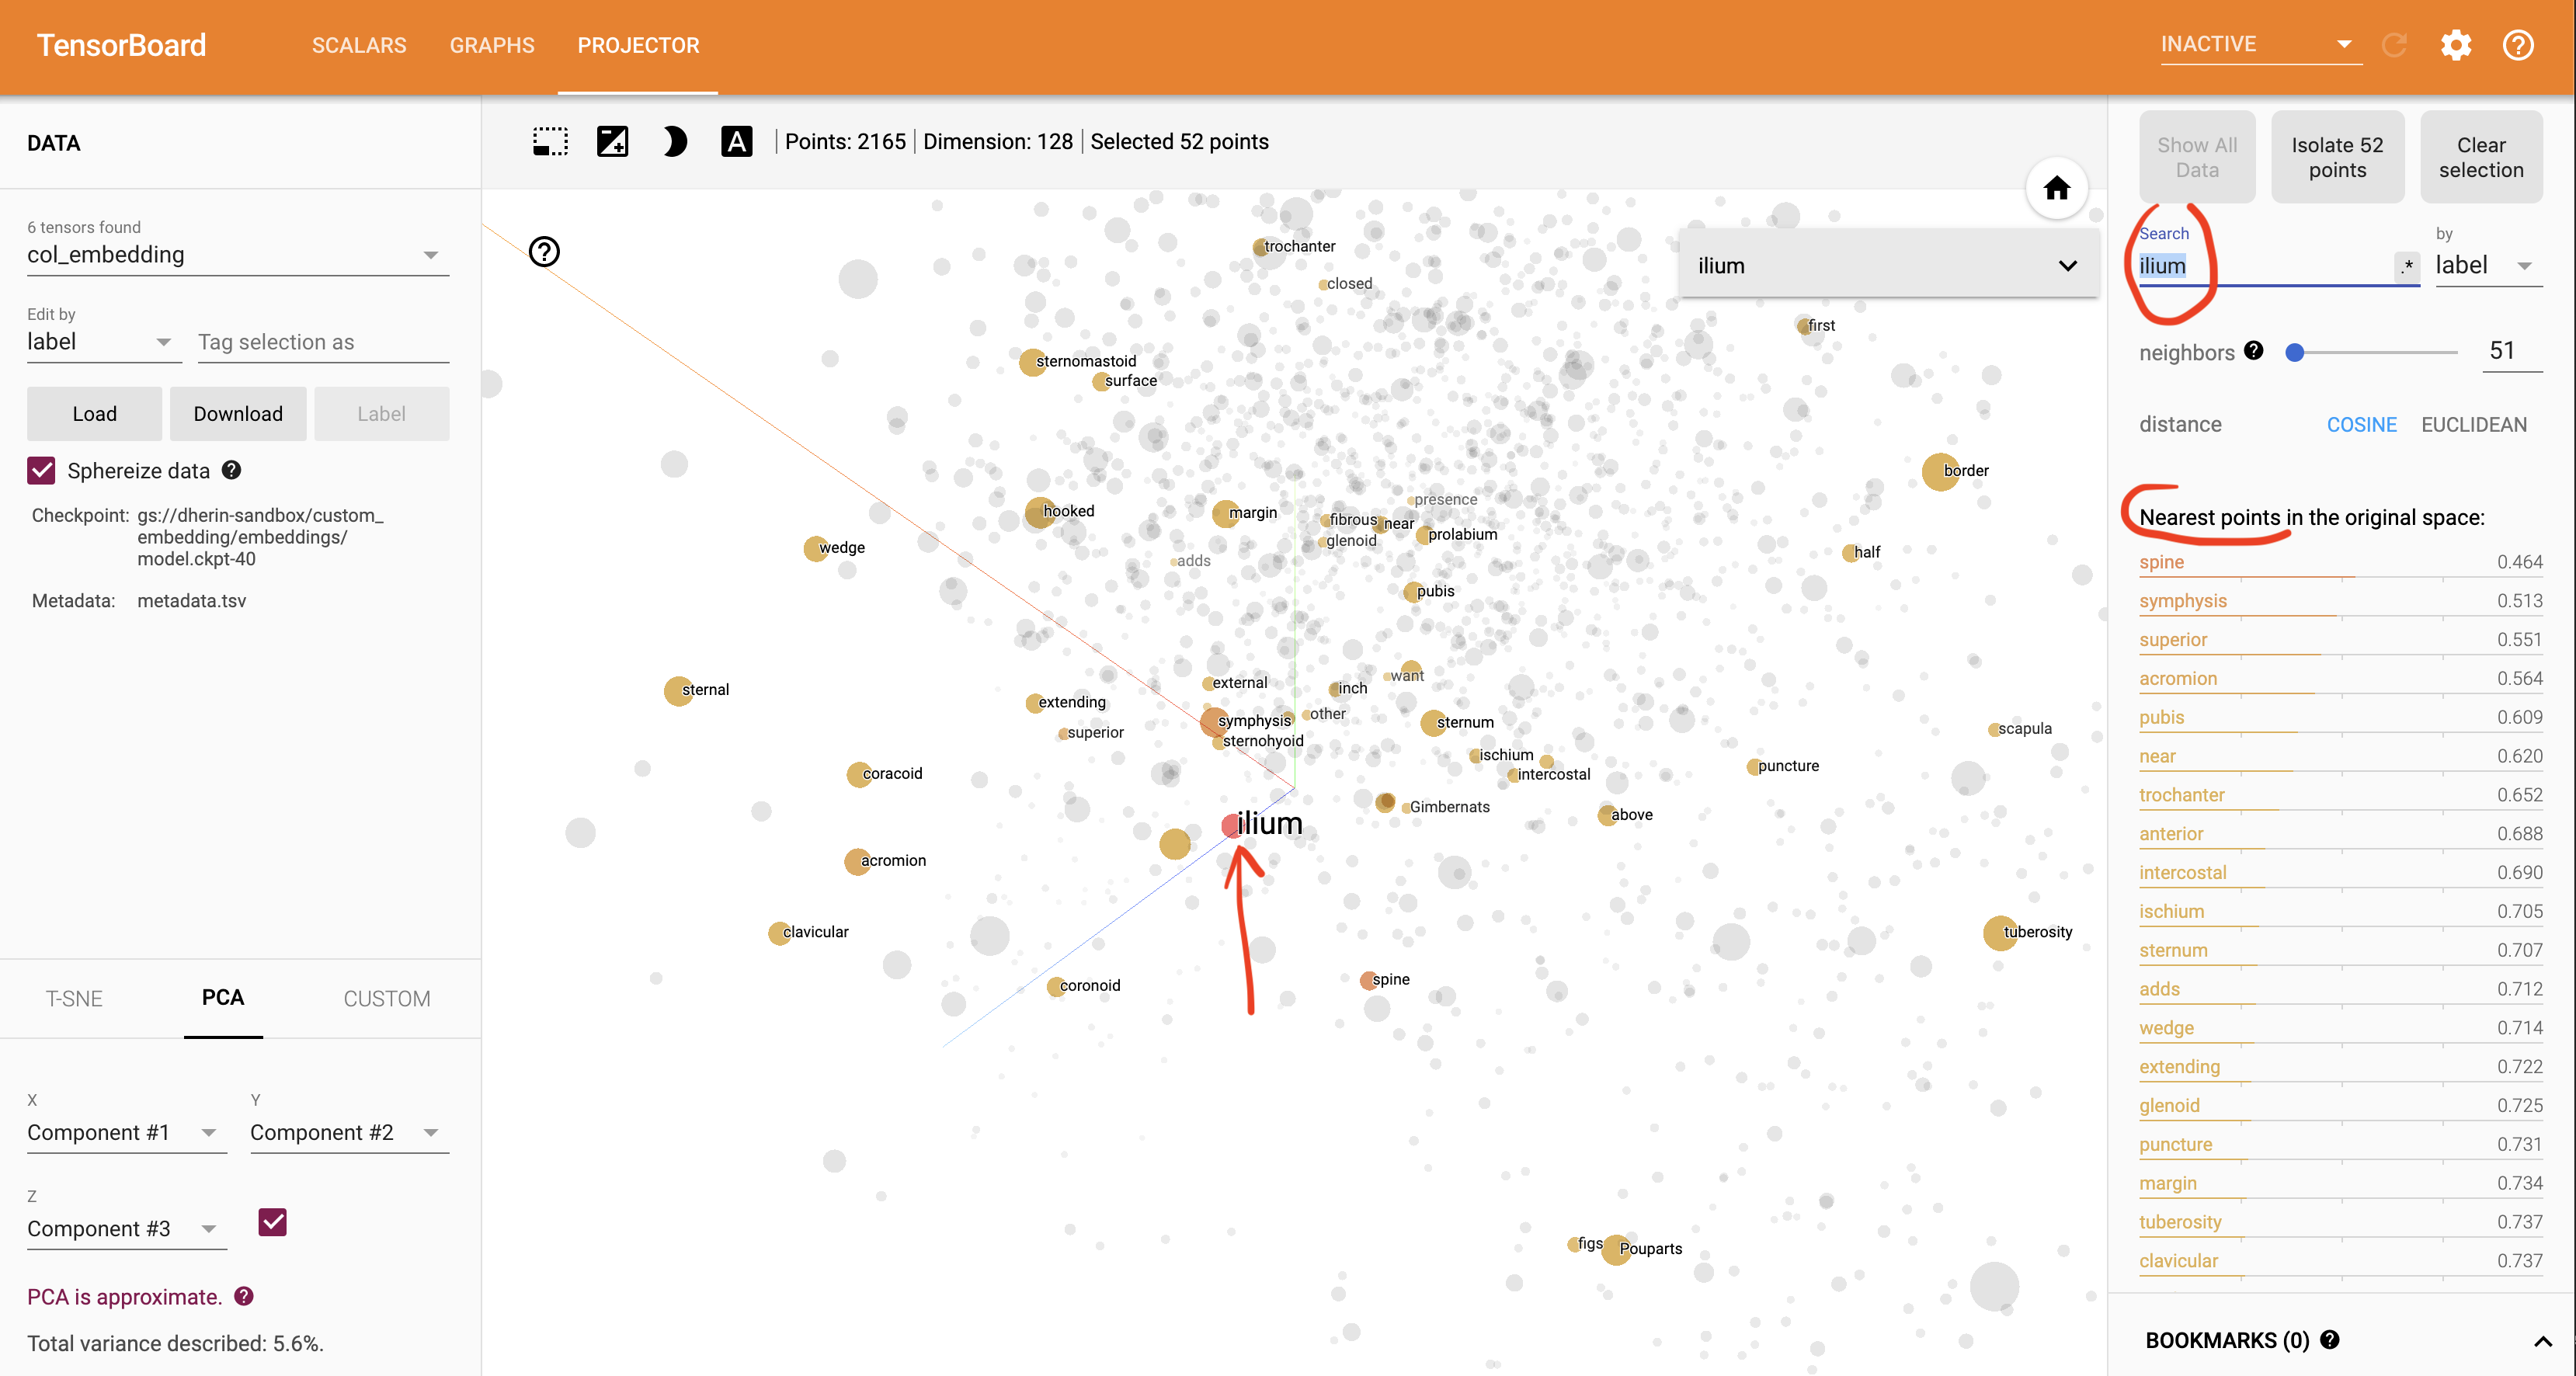Activate the bounding box selection tool
Screen dimensions: 2576x1376
[550, 141]
